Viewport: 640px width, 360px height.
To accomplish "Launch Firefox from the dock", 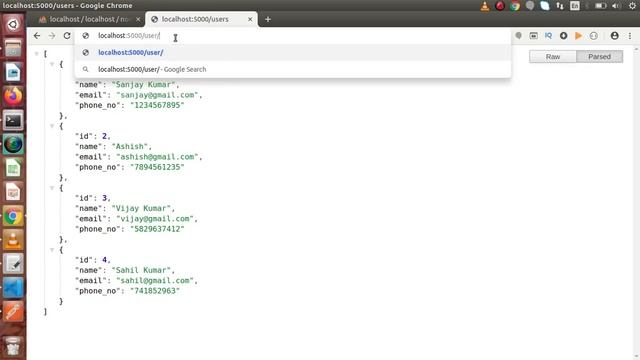I will click(x=13, y=96).
